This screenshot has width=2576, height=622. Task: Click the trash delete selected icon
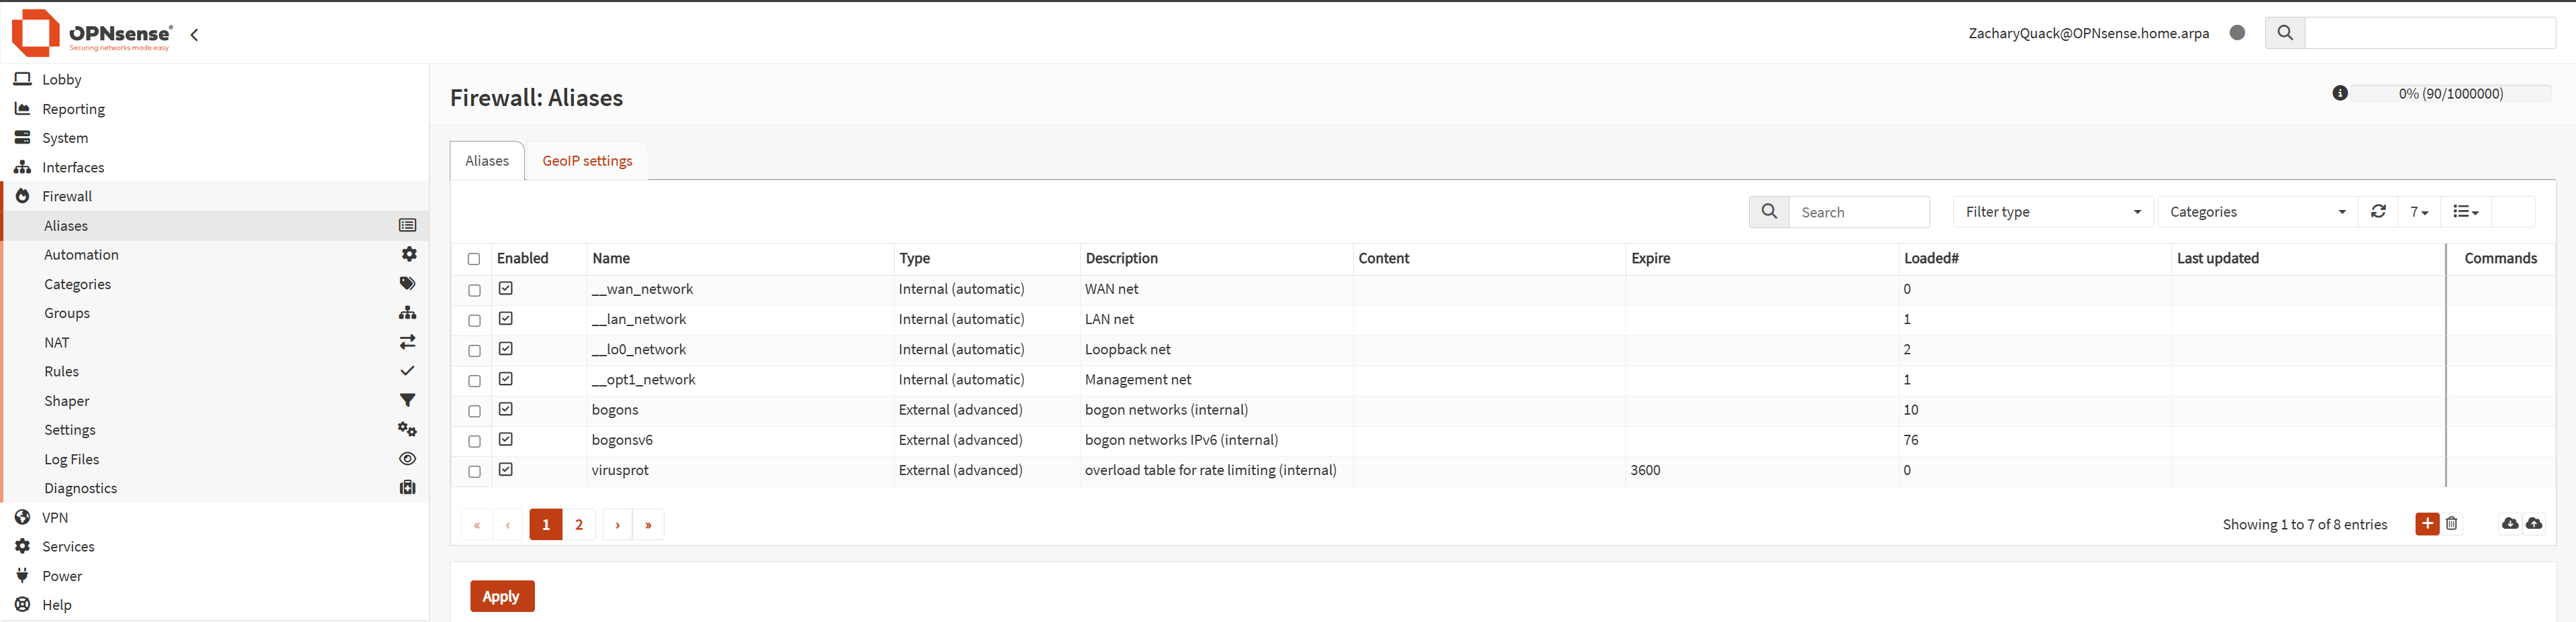[2451, 524]
